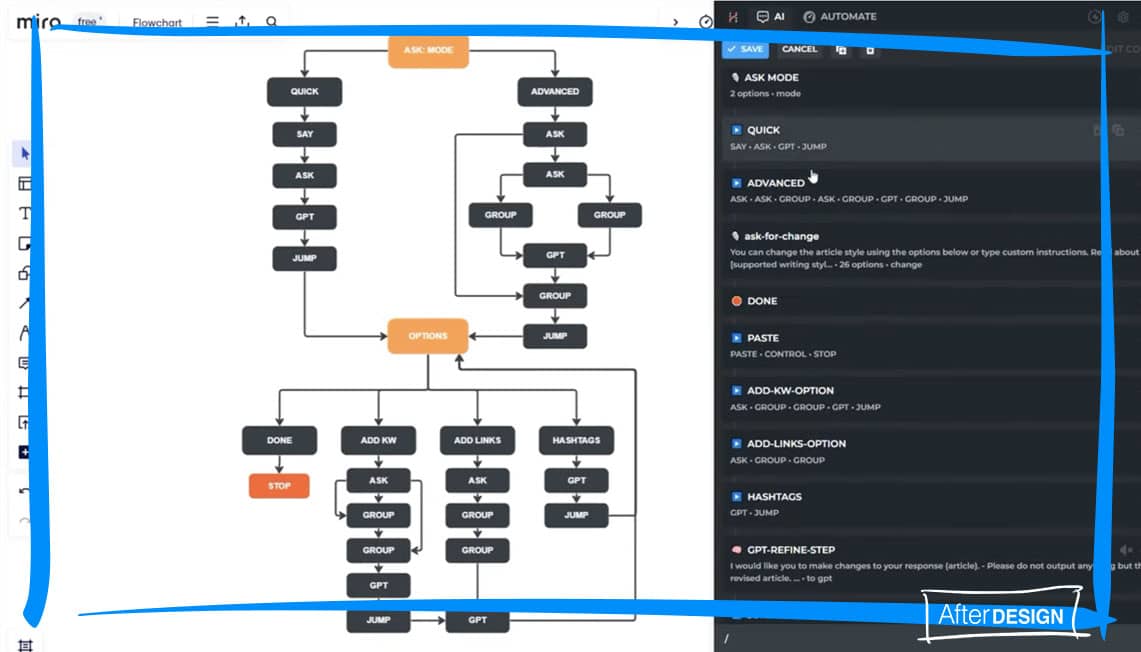Click the frames icon at bottom left
1141x652 pixels.
(25, 645)
